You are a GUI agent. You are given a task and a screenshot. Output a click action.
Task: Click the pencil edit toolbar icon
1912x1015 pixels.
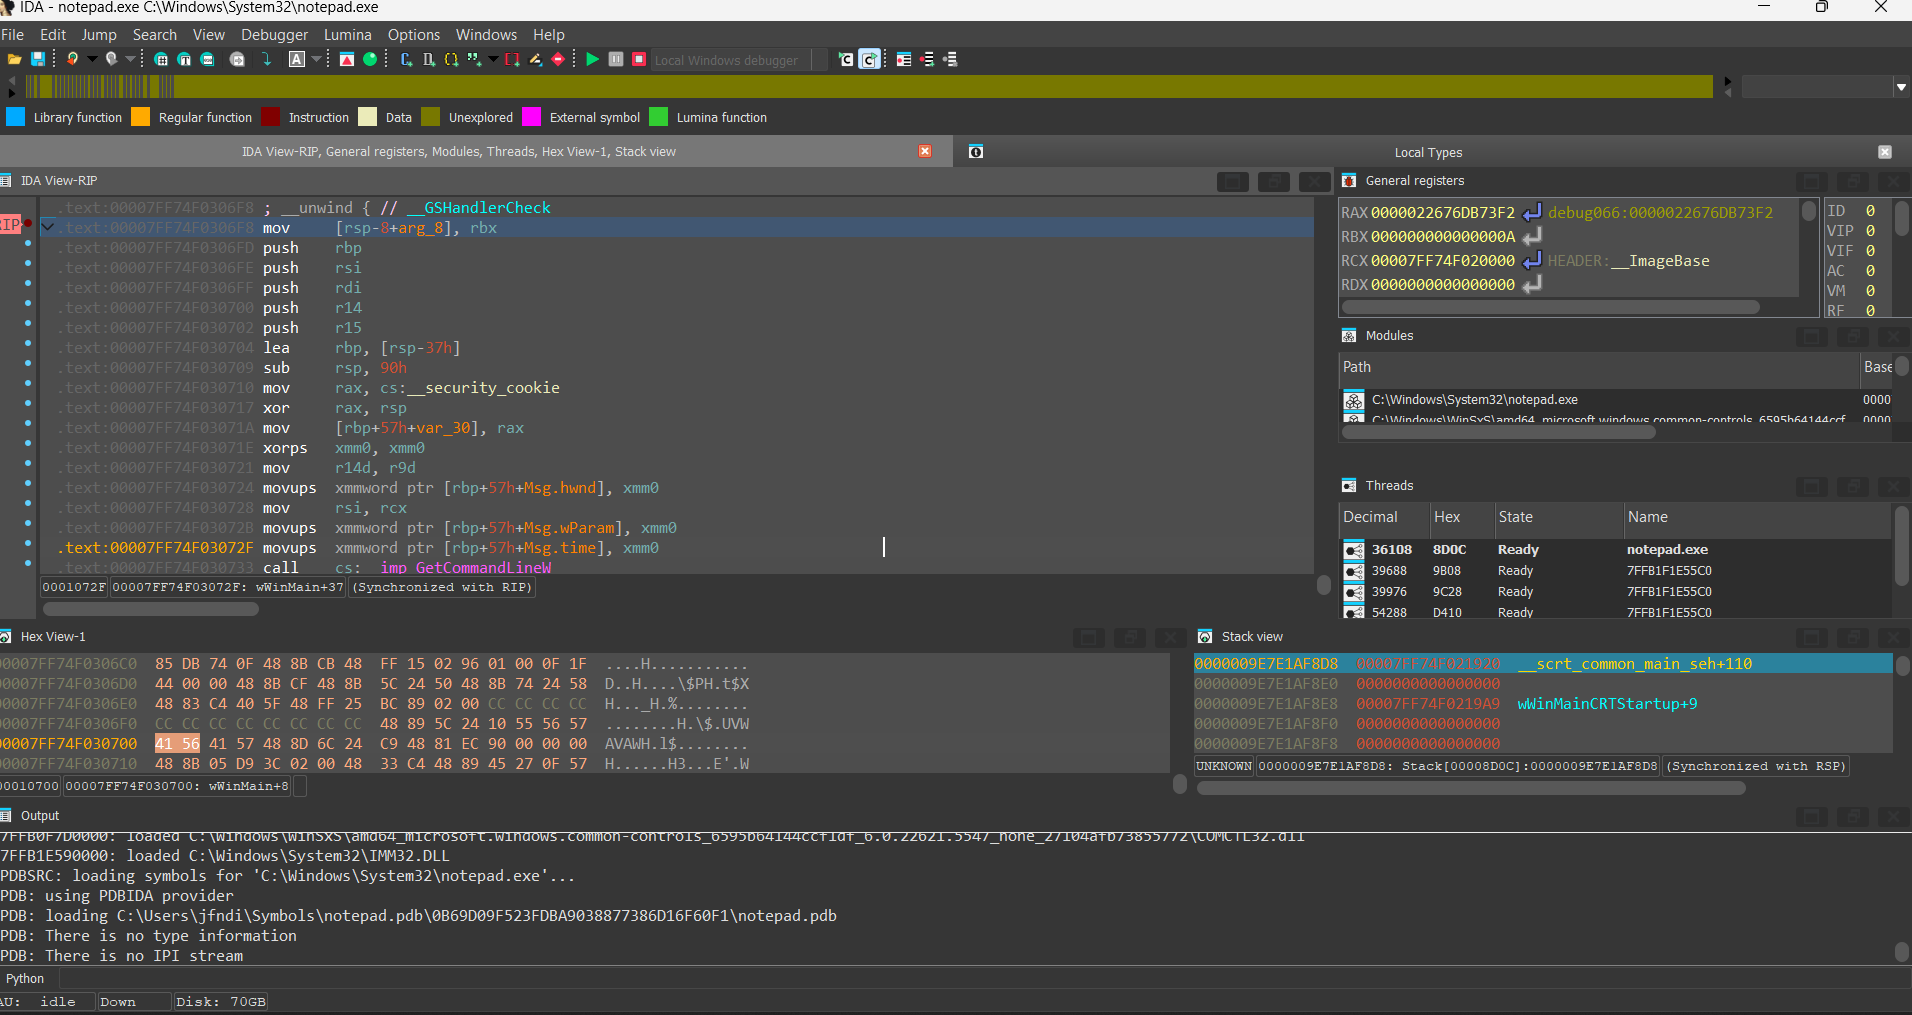535,59
